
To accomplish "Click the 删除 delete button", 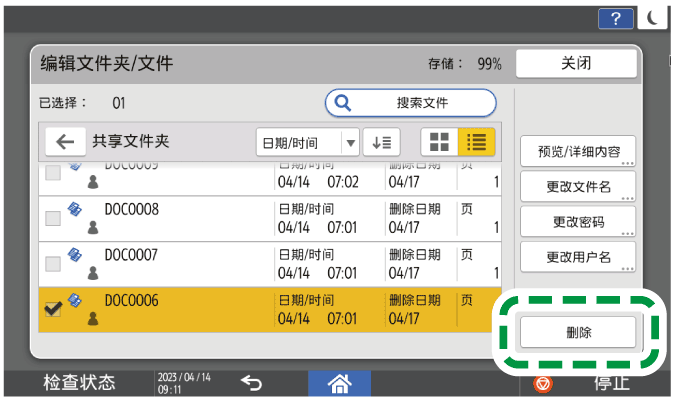I will pyautogui.click(x=578, y=333).
